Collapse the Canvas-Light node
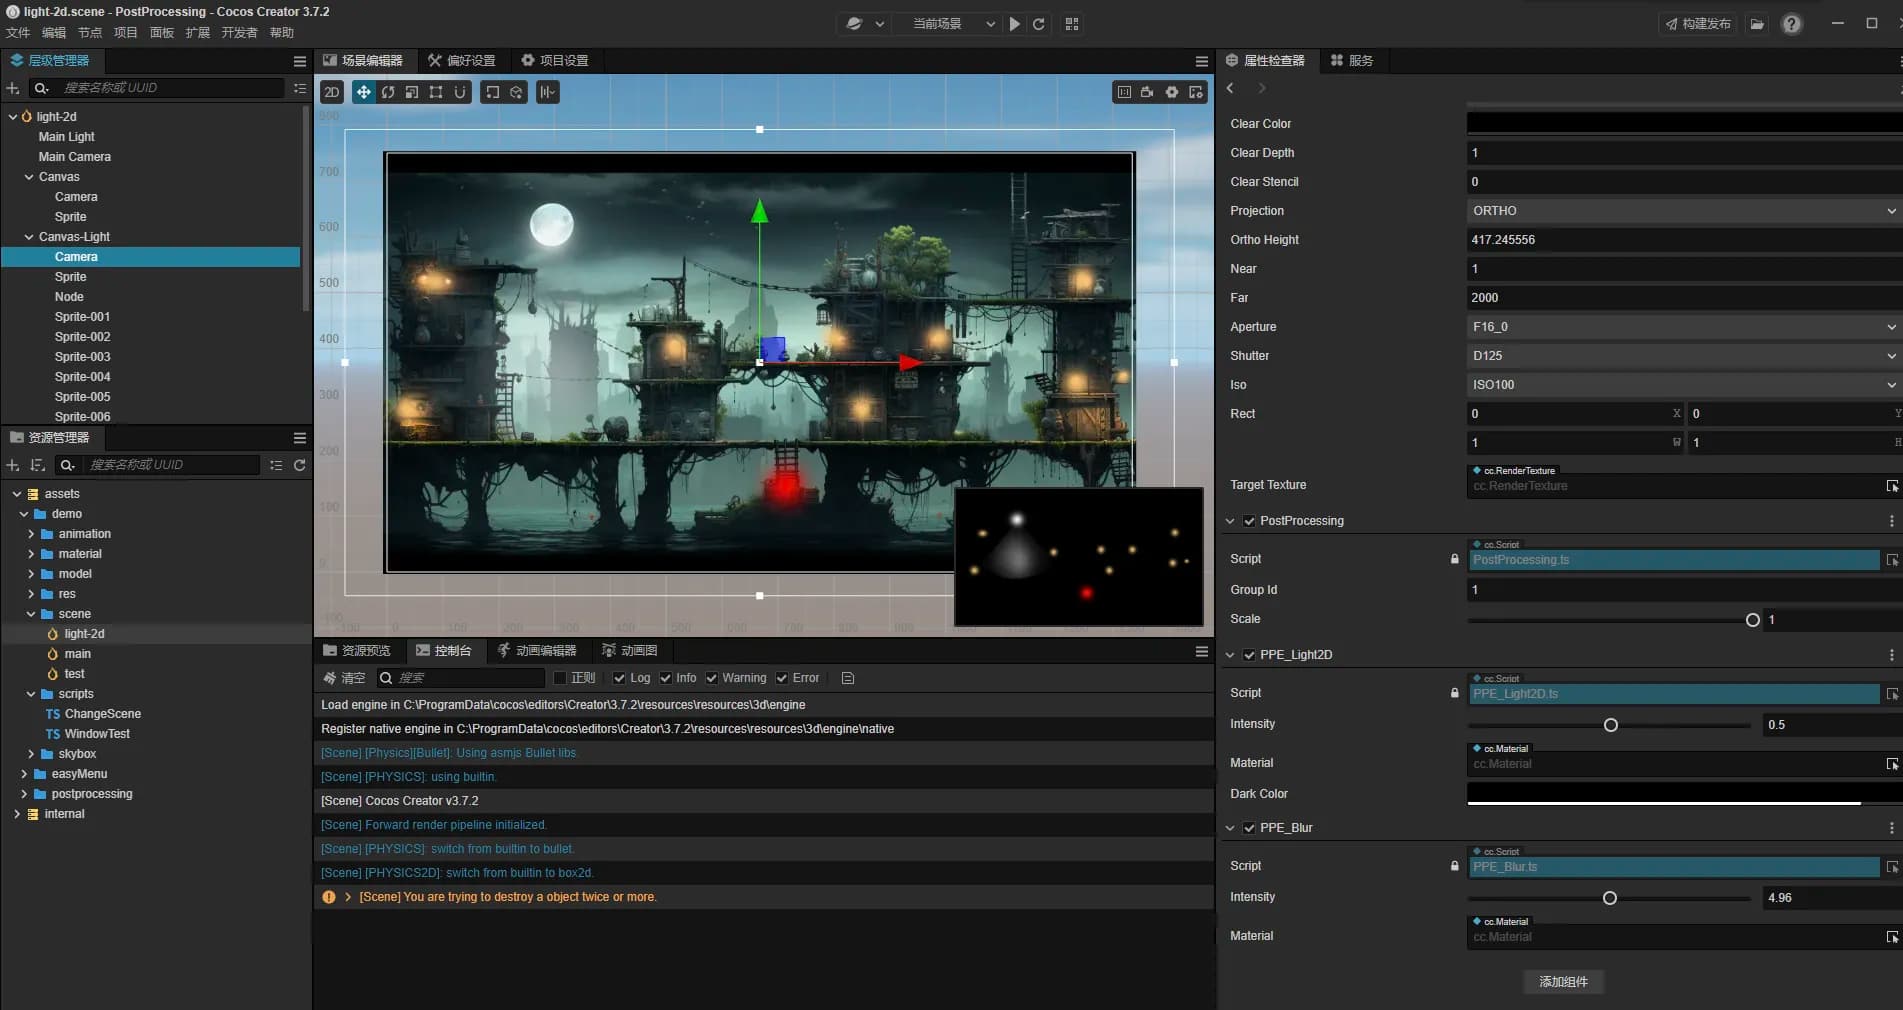 click(29, 237)
